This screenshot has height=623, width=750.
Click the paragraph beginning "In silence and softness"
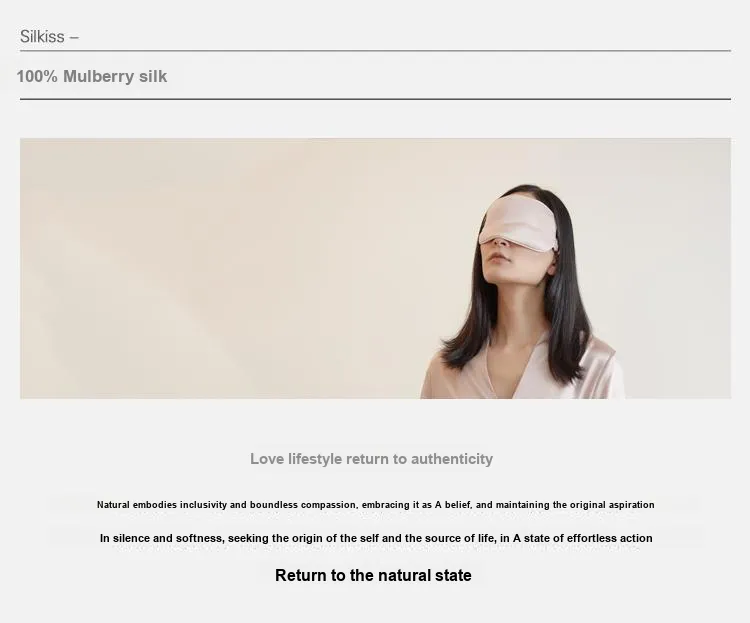[x=376, y=538]
